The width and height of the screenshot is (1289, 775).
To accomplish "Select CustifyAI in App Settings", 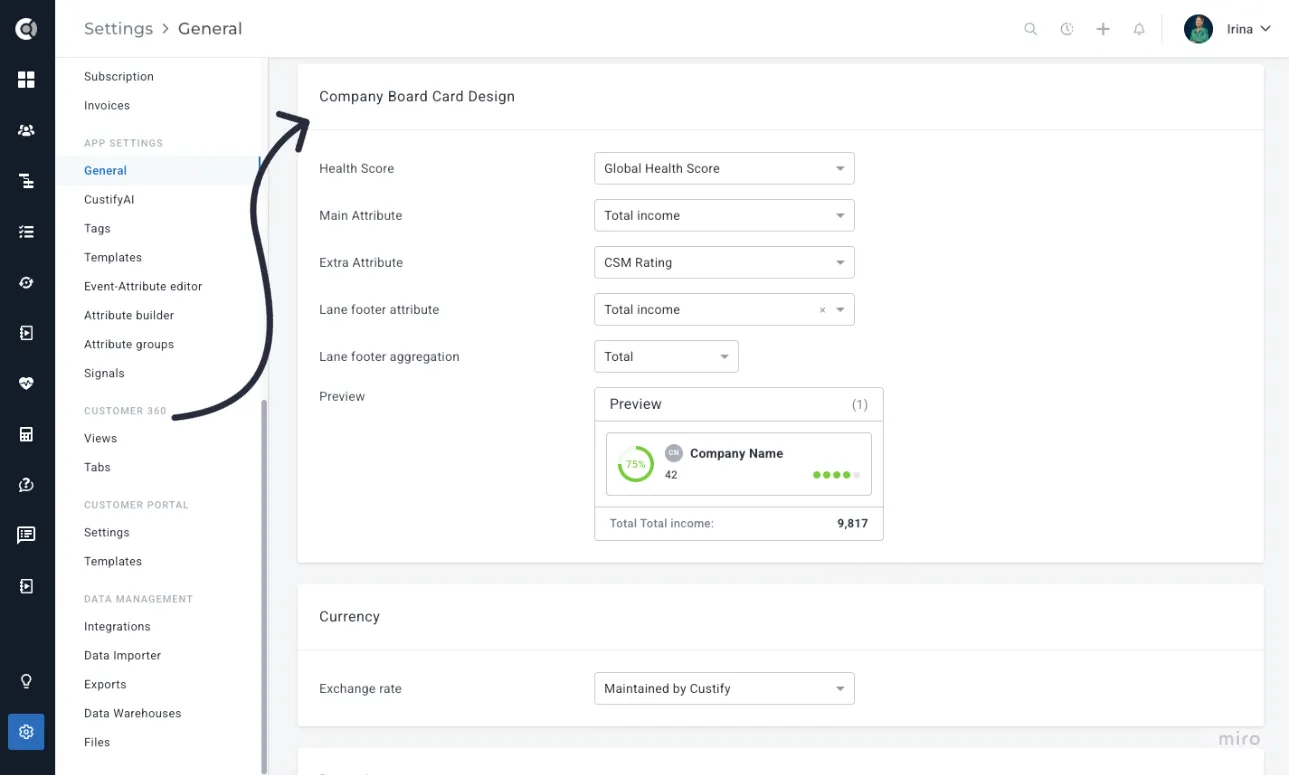I will pos(109,200).
